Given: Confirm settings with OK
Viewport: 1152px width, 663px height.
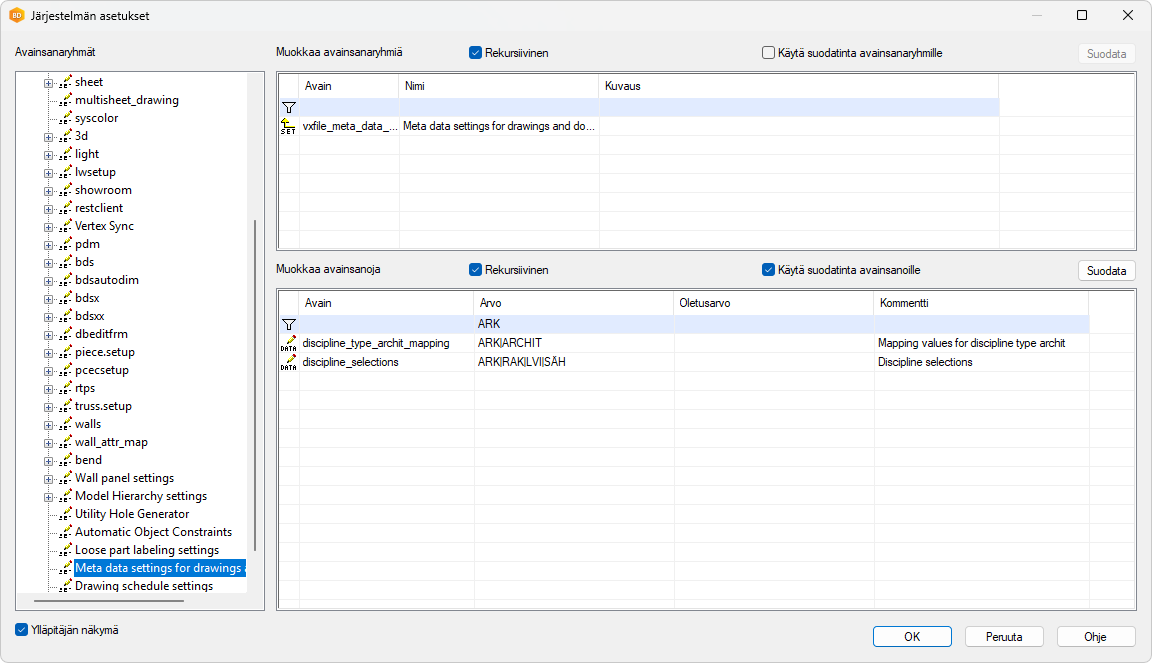Looking at the screenshot, I should (912, 637).
